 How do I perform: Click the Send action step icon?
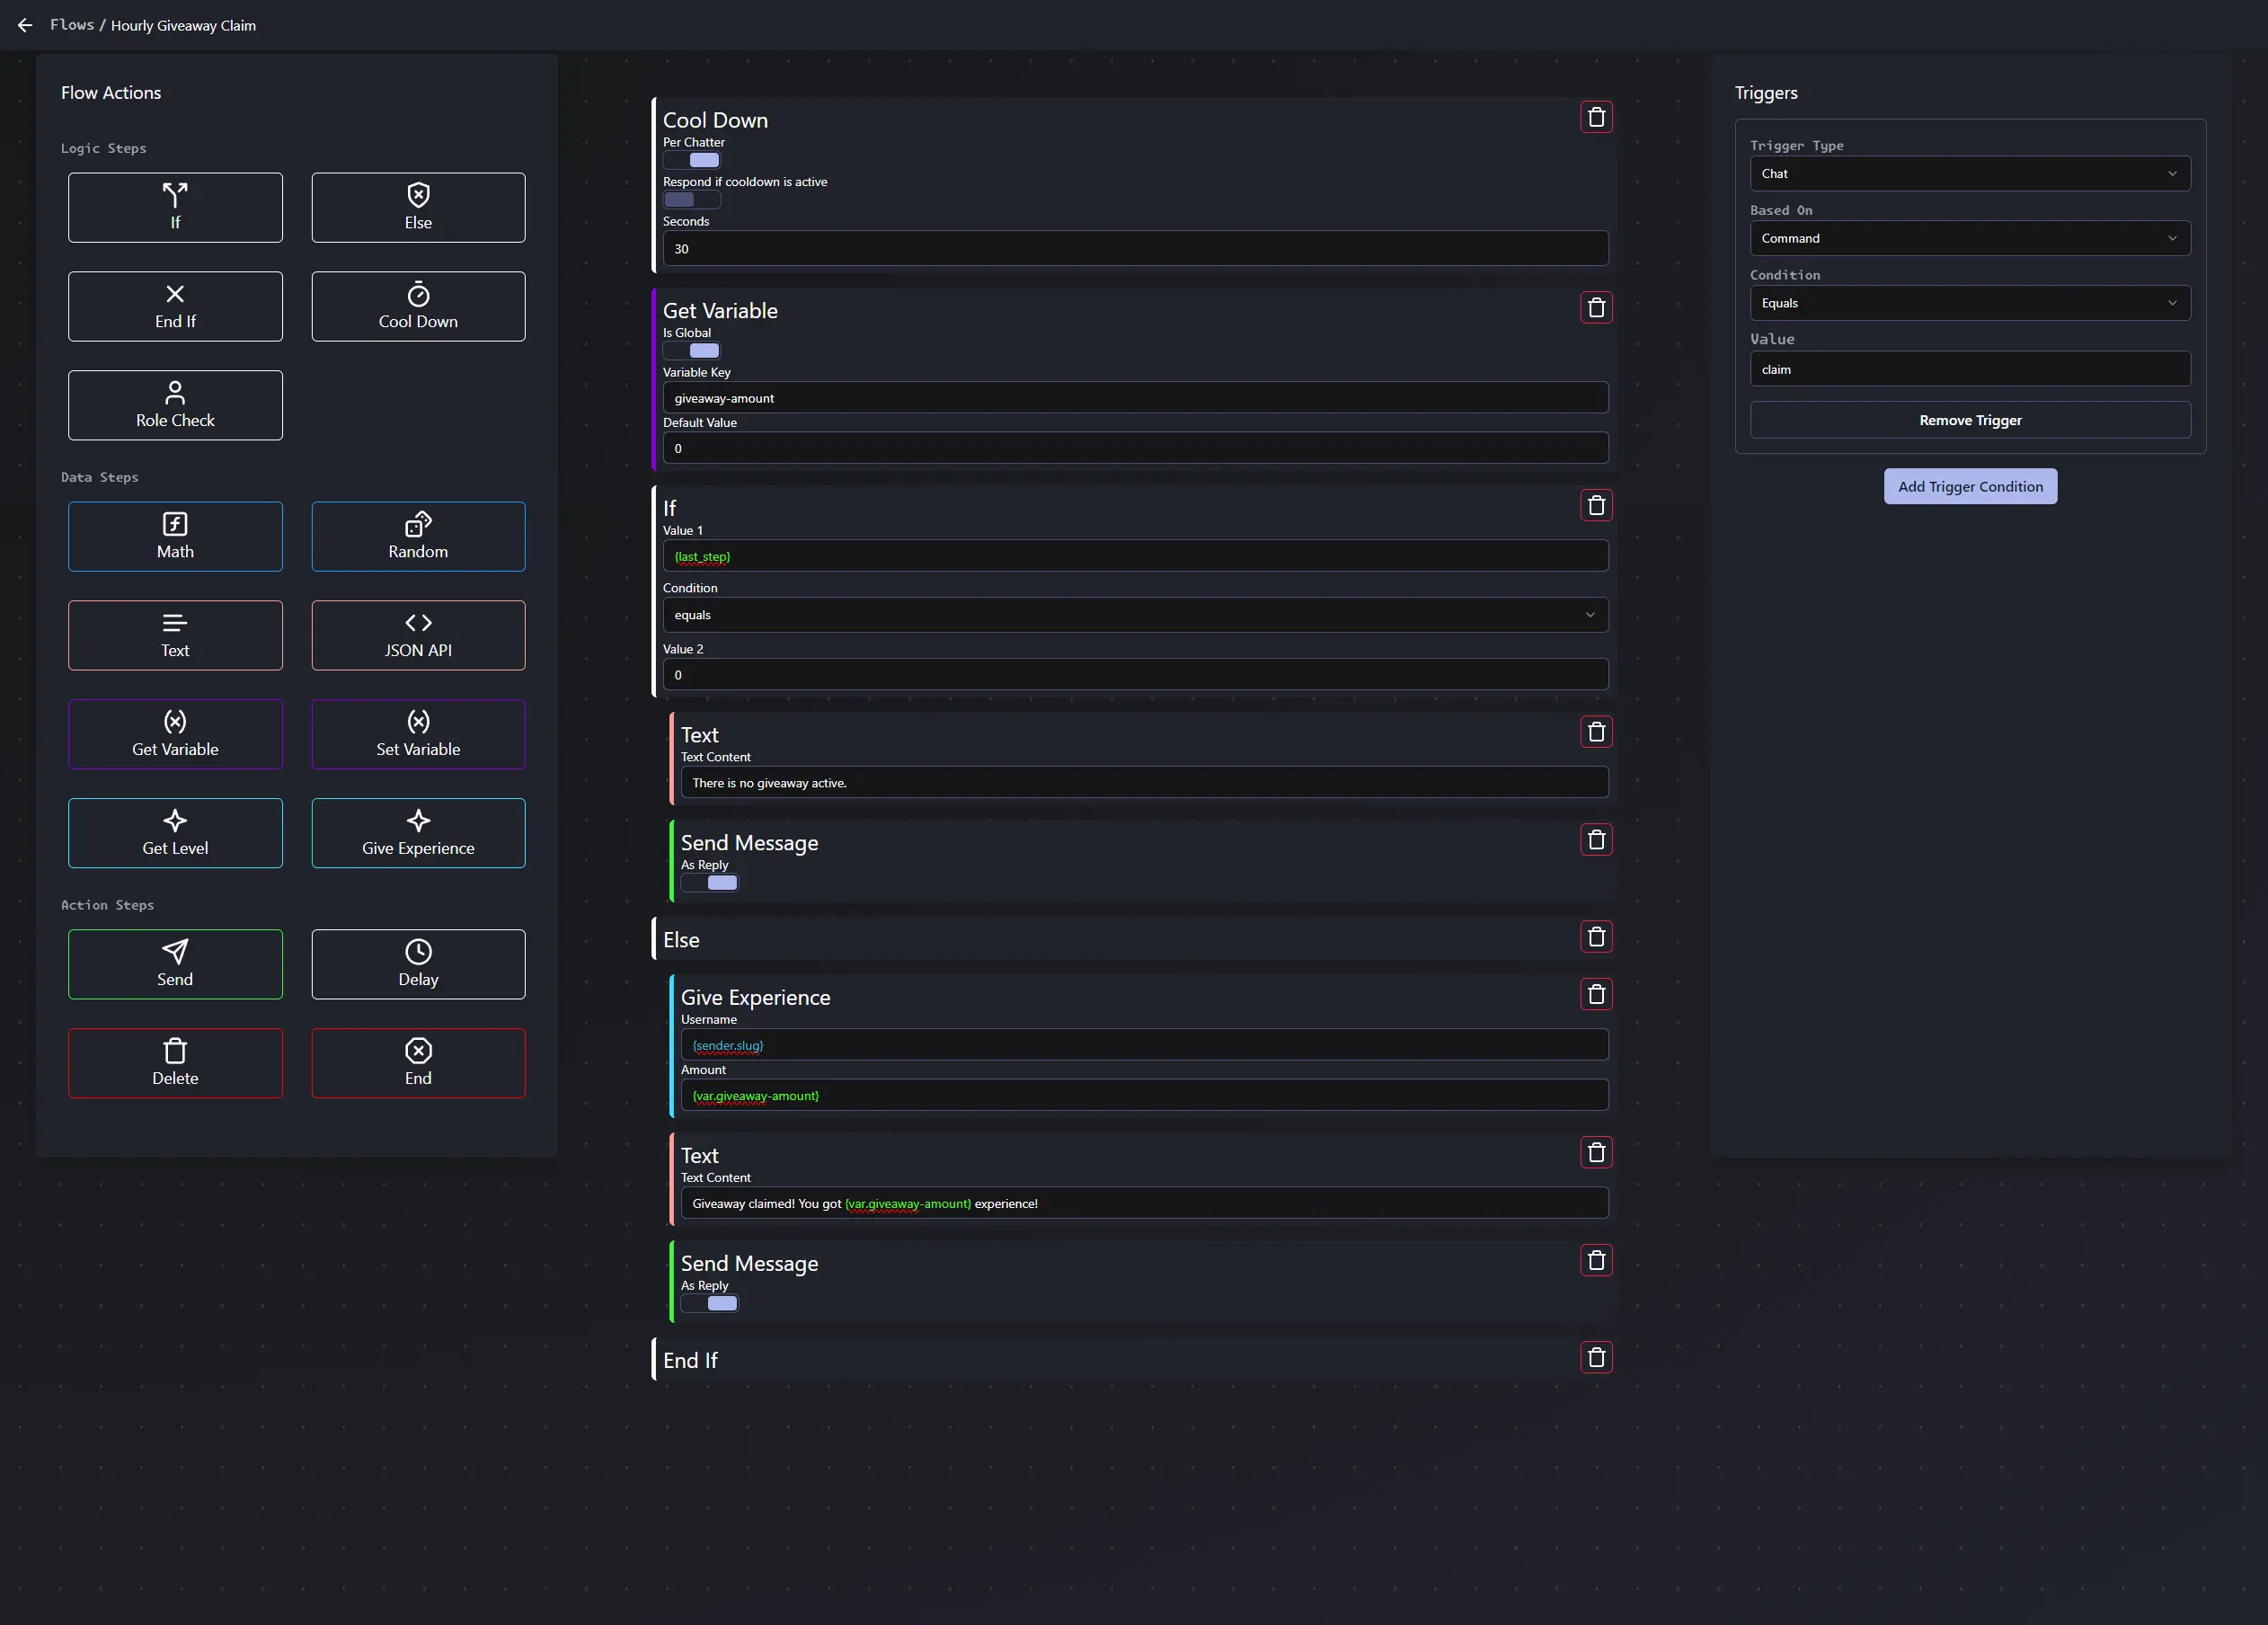click(x=175, y=951)
